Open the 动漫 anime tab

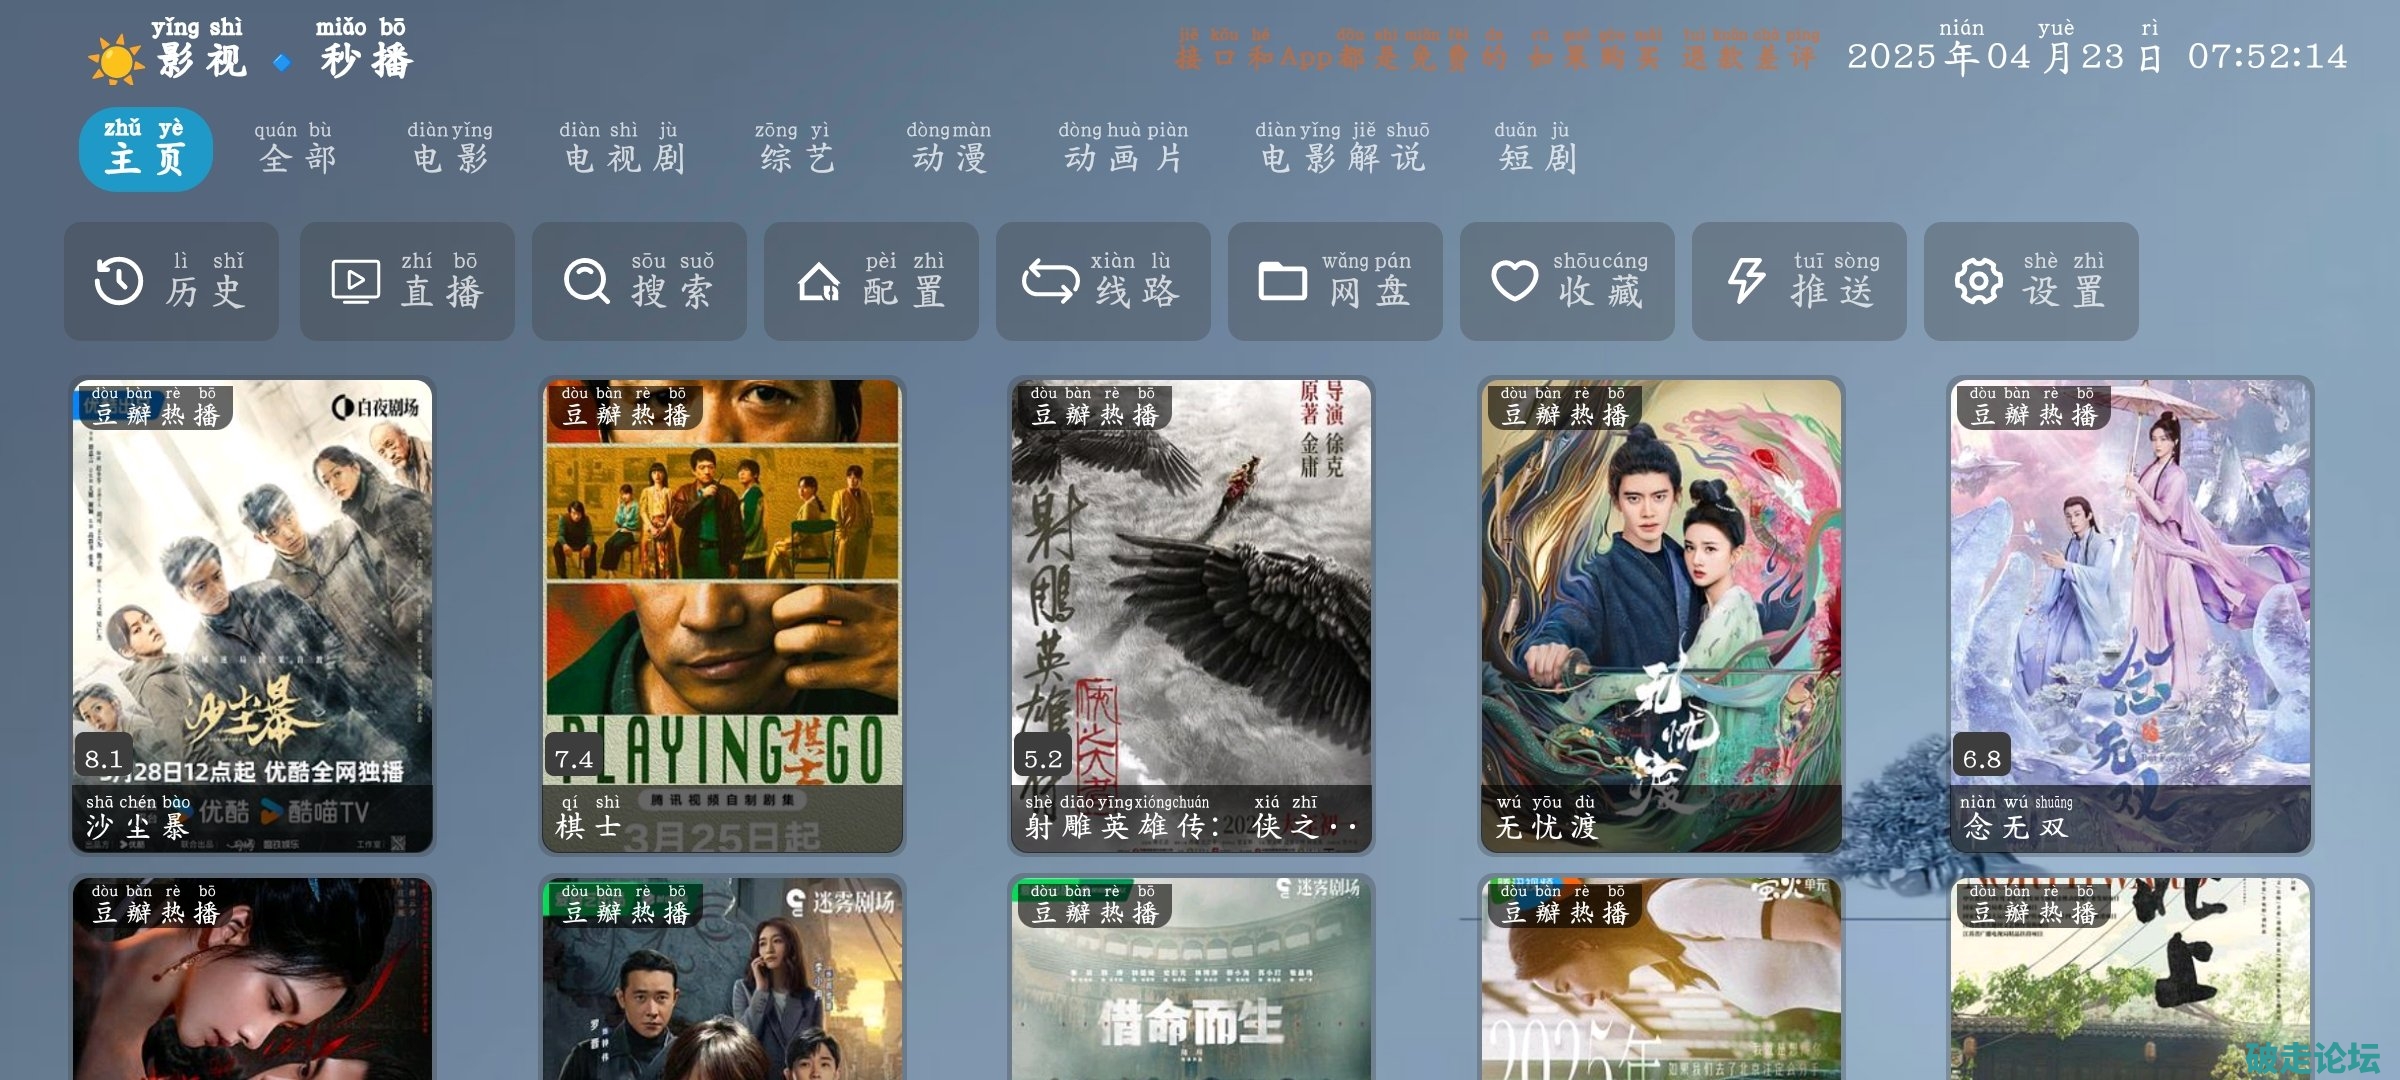coord(949,150)
